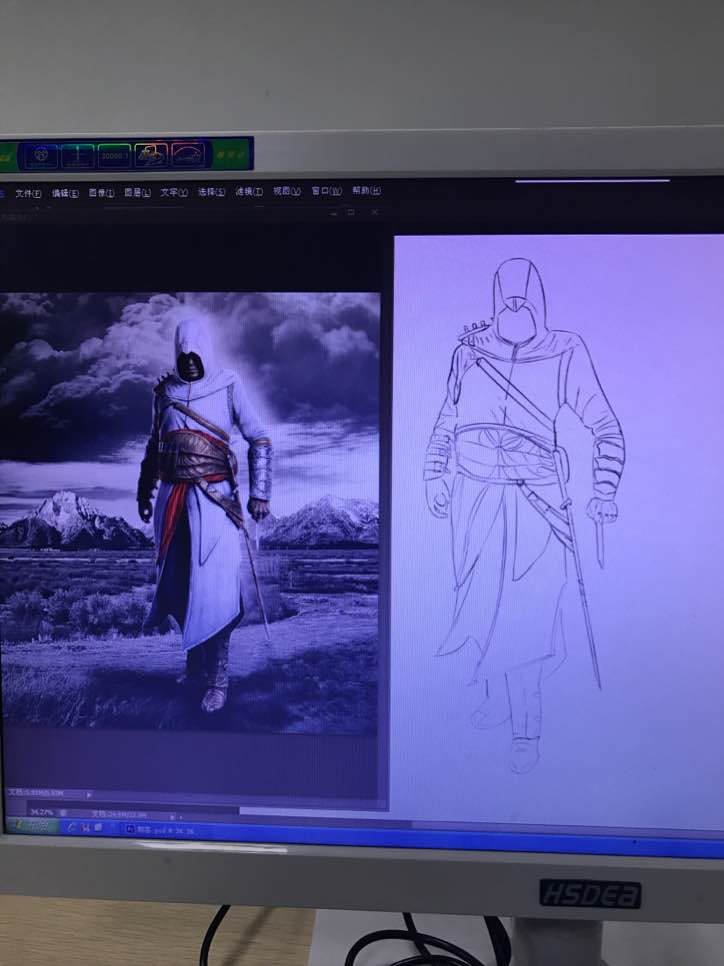
Task: Open the Windows Start button
Action: click(x=31, y=827)
